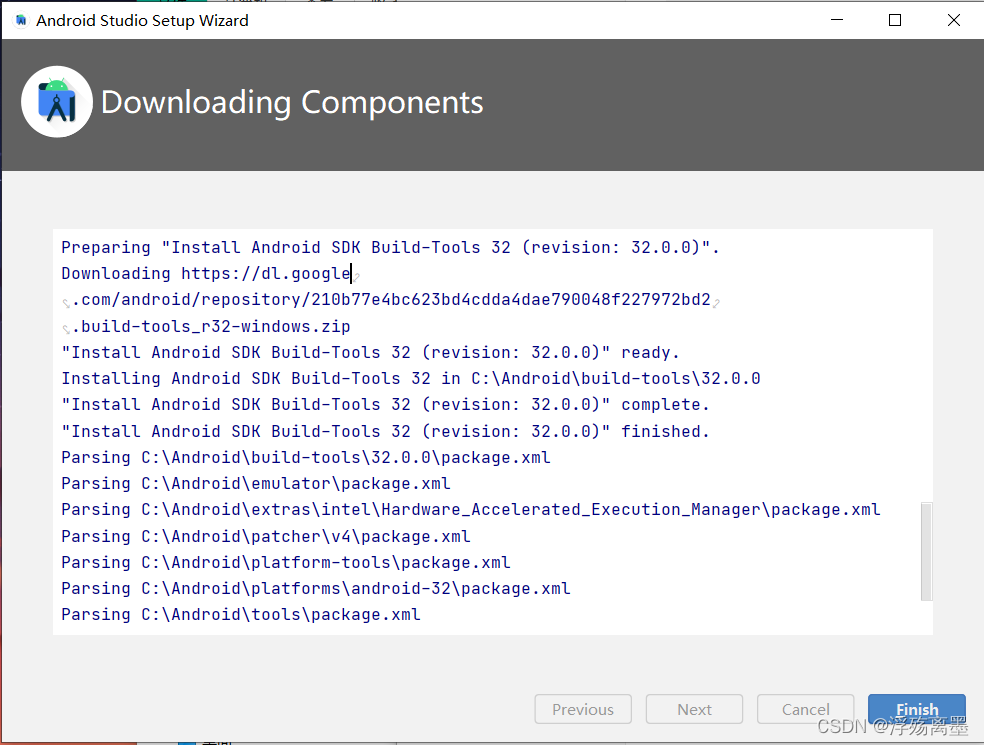Close the Setup Wizard window
The width and height of the screenshot is (984, 745).
(954, 20)
